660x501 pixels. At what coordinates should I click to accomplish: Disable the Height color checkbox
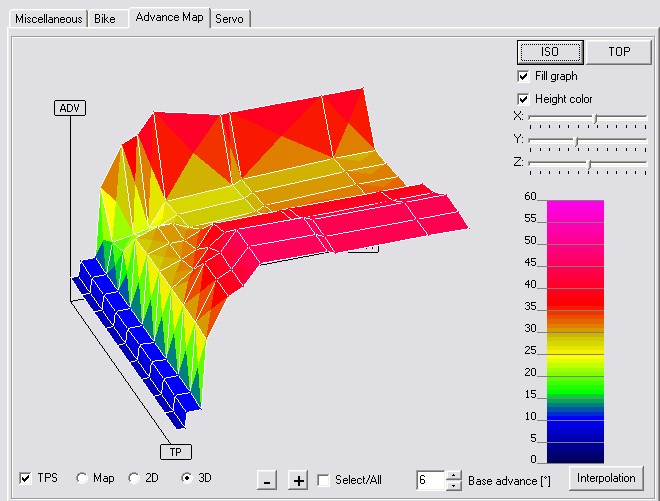pos(523,99)
